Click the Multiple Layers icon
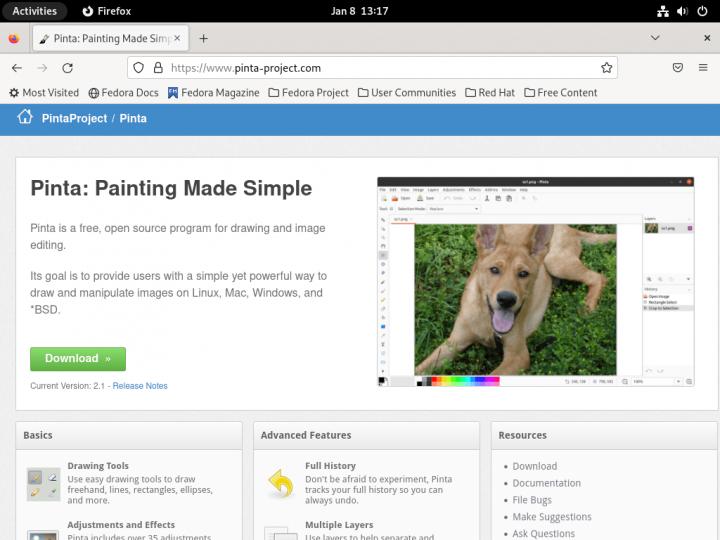Viewport: 720px width, 540px height. 281,534
